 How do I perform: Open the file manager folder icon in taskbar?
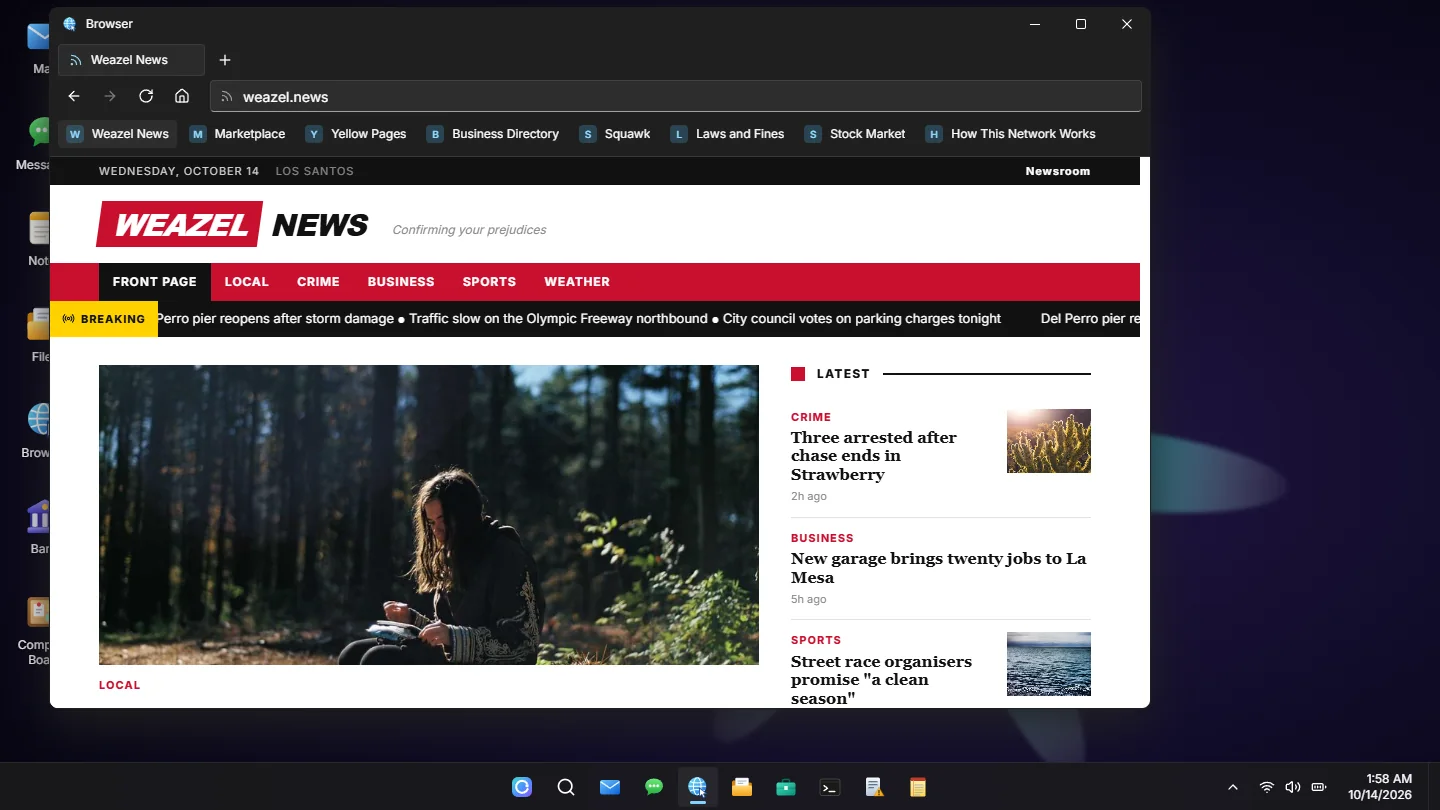pyautogui.click(x=742, y=787)
